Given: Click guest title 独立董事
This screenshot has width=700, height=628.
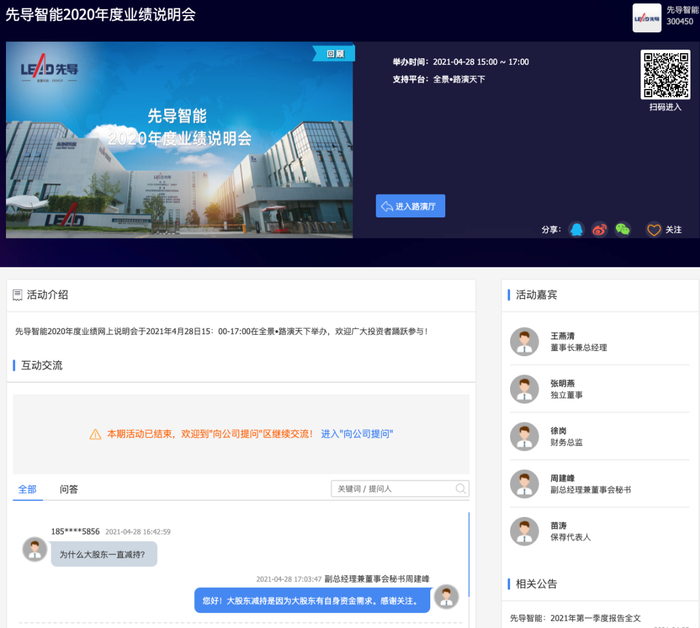Looking at the screenshot, I should (x=566, y=395).
